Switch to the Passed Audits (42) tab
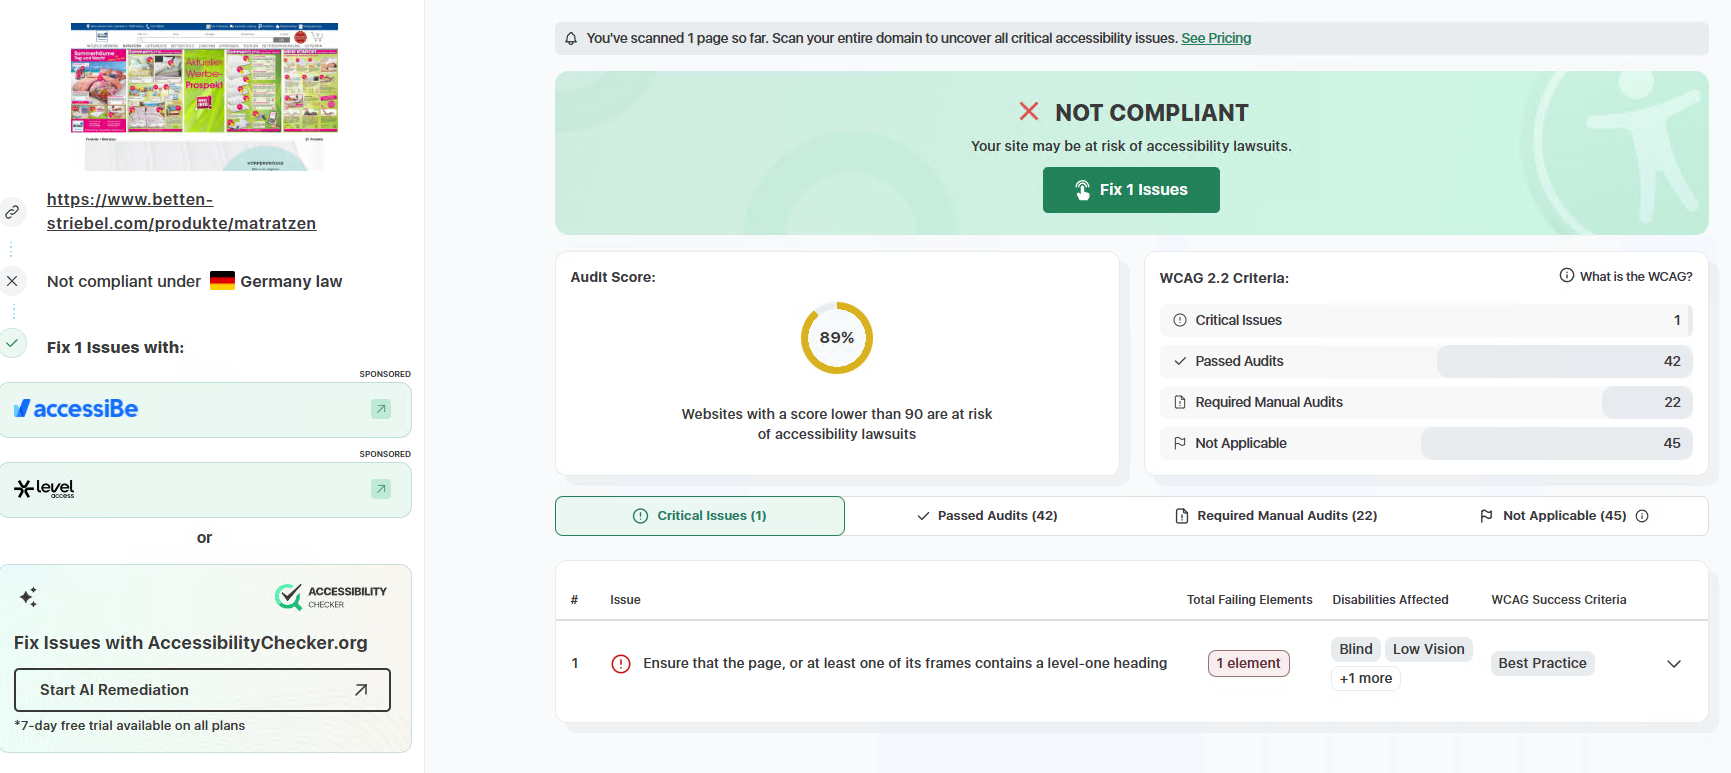Image resolution: width=1731 pixels, height=773 pixels. [987, 516]
